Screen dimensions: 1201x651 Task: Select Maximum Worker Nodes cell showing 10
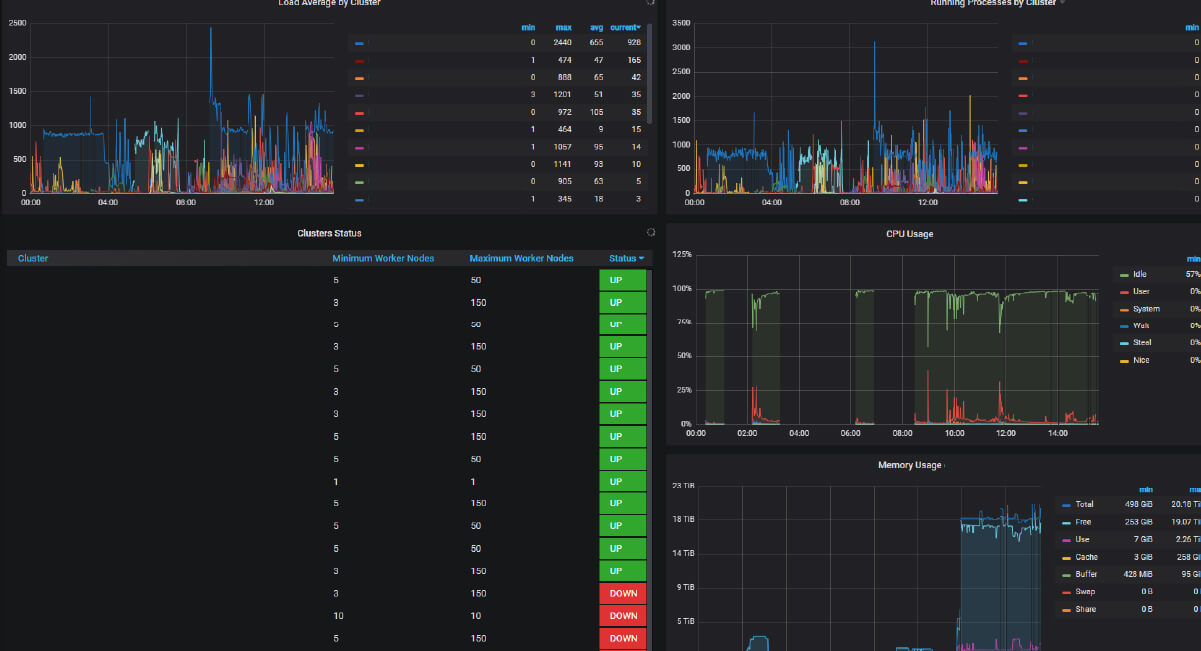pos(476,616)
